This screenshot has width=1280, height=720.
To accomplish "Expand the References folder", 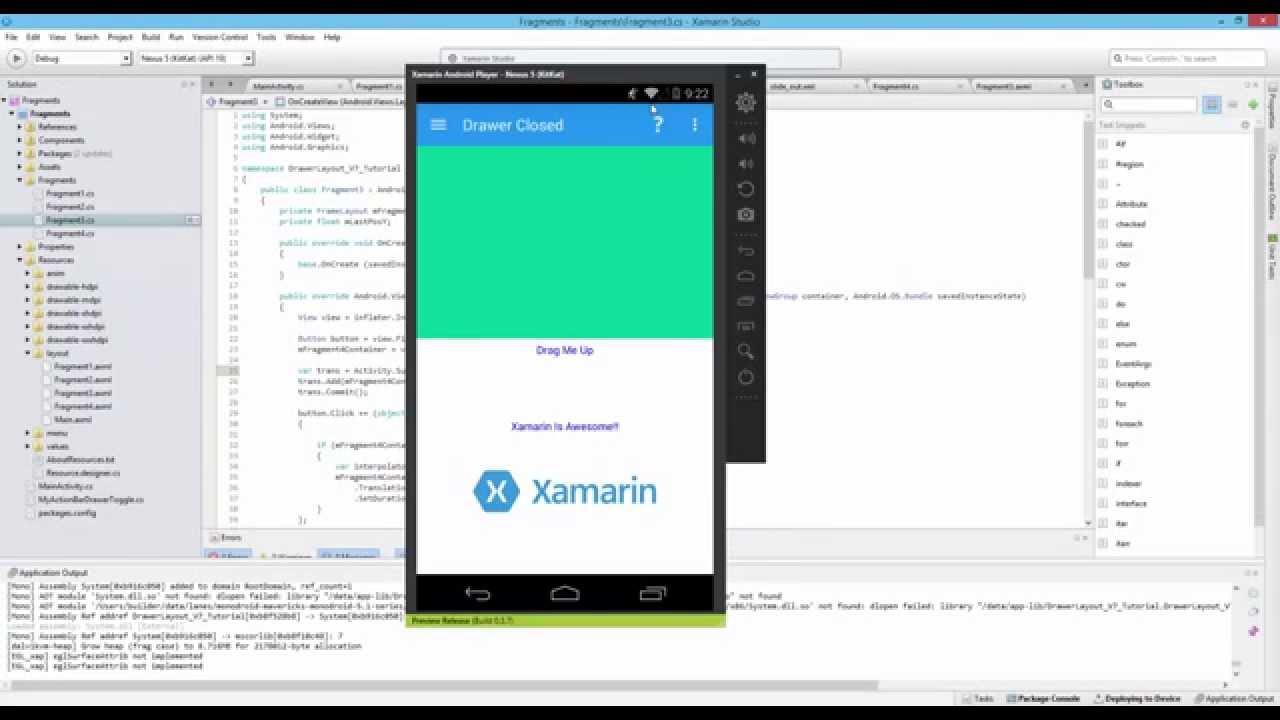I will click(x=19, y=127).
